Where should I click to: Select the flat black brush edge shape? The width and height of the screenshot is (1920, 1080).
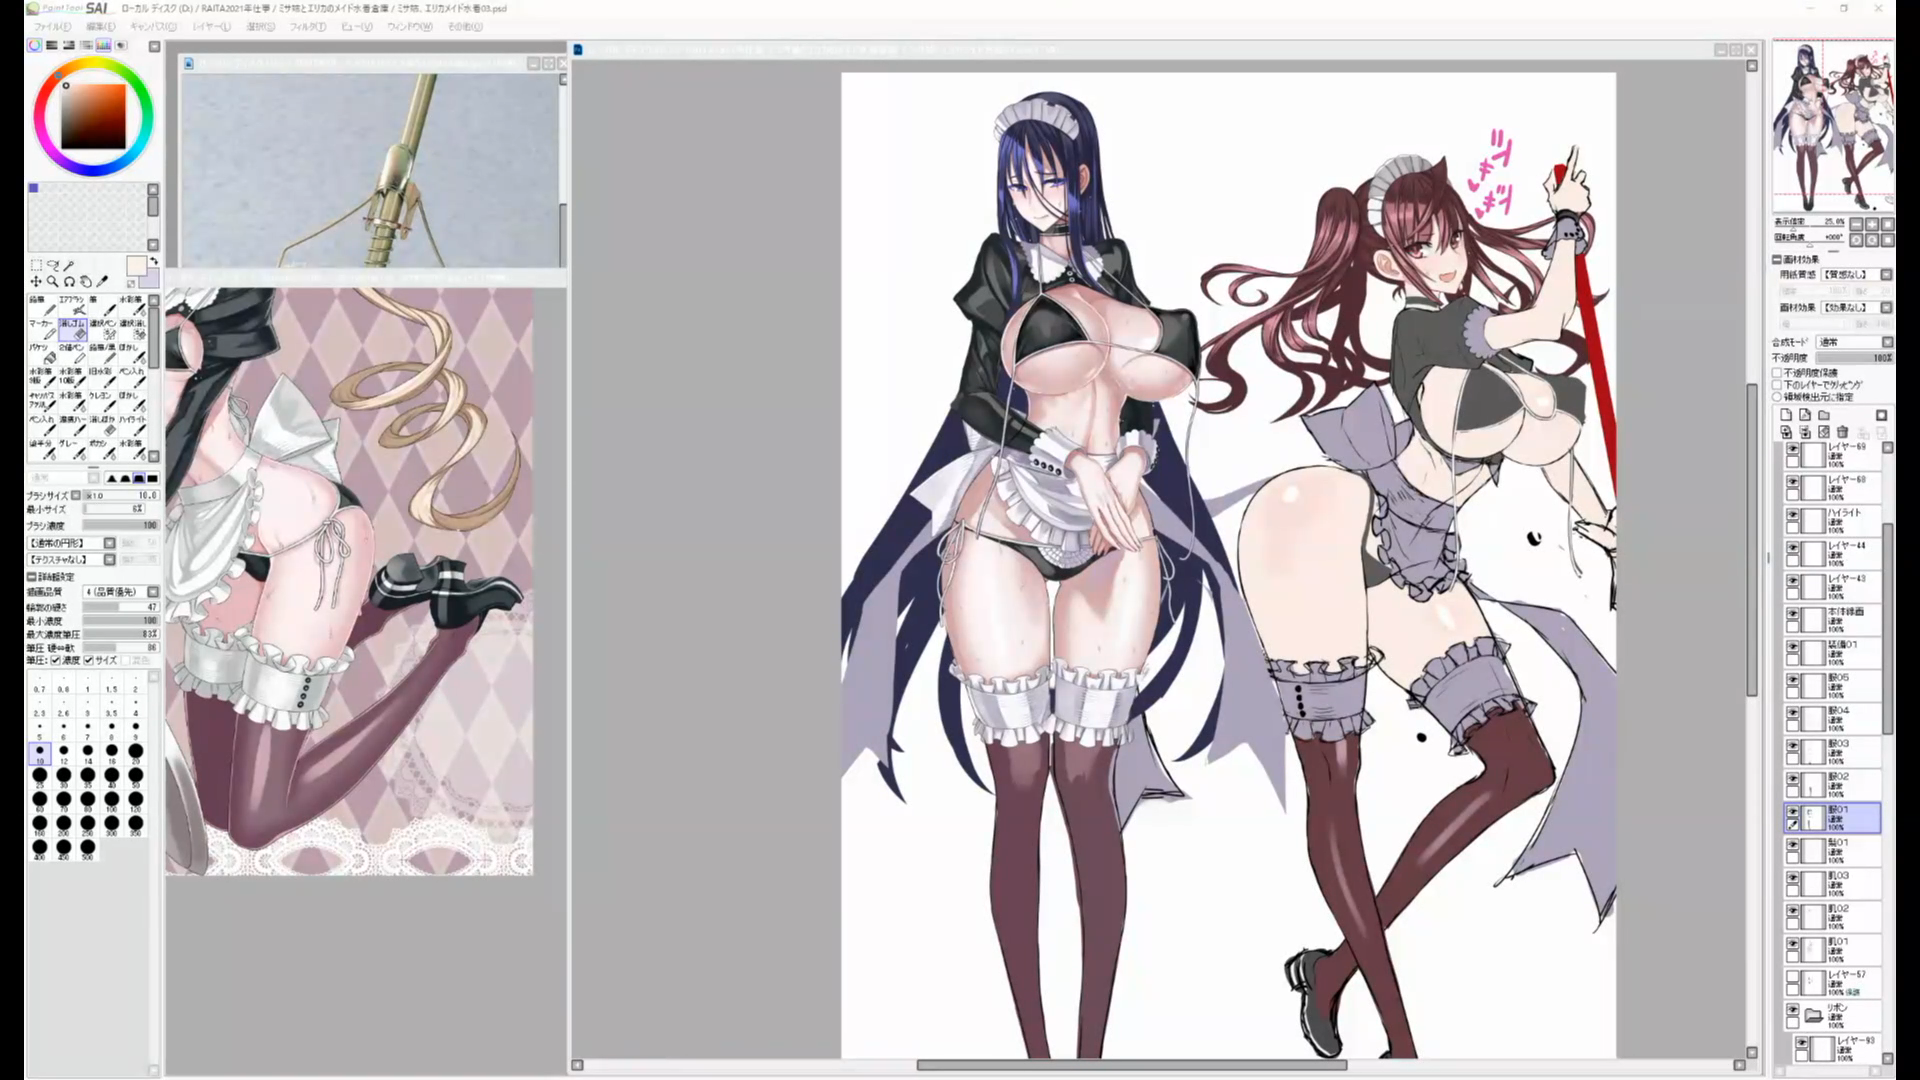tap(152, 478)
